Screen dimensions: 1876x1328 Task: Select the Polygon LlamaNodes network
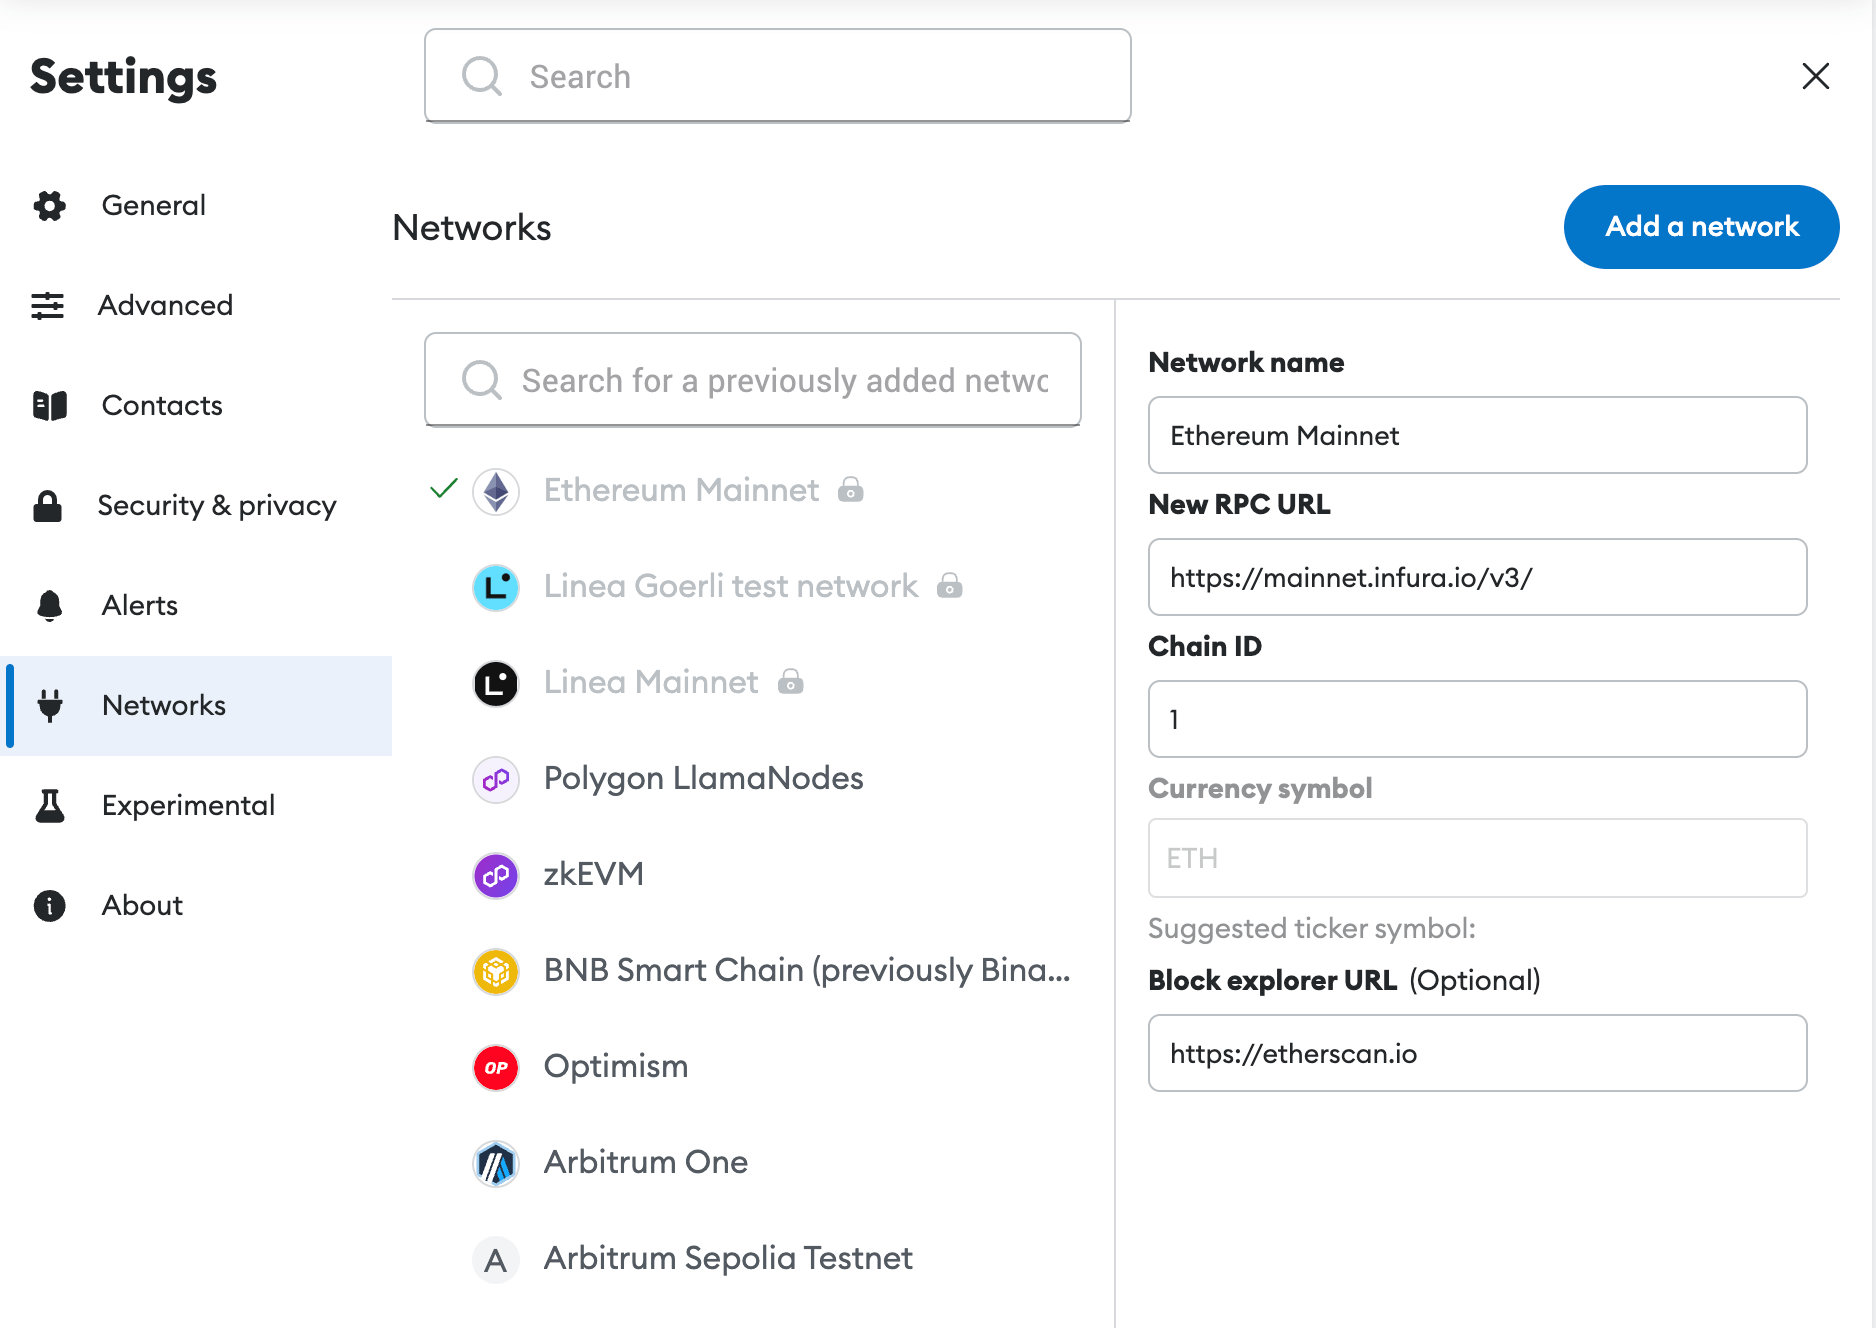tap(703, 779)
